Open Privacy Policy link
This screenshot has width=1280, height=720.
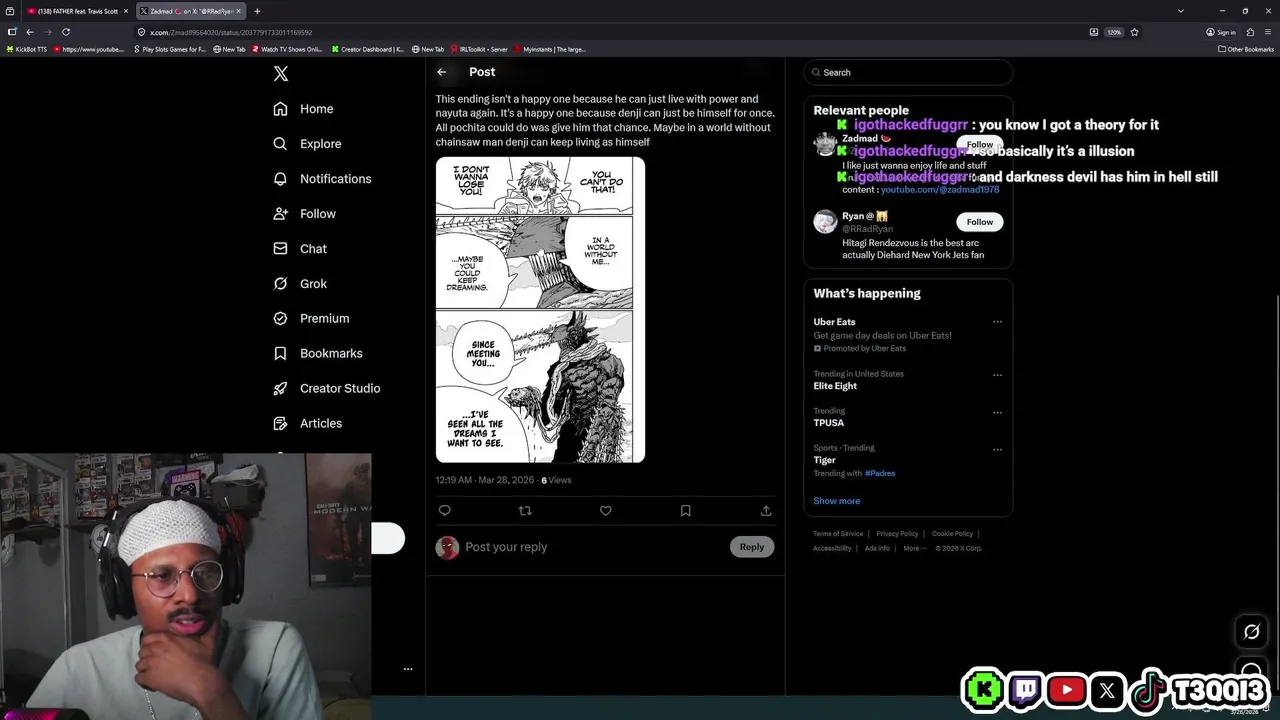pyautogui.click(x=897, y=534)
